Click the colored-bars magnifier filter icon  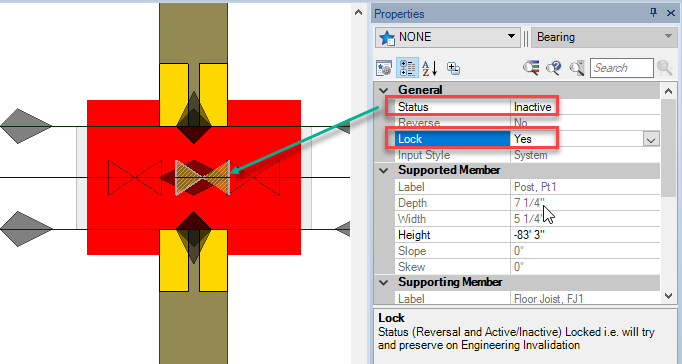531,68
